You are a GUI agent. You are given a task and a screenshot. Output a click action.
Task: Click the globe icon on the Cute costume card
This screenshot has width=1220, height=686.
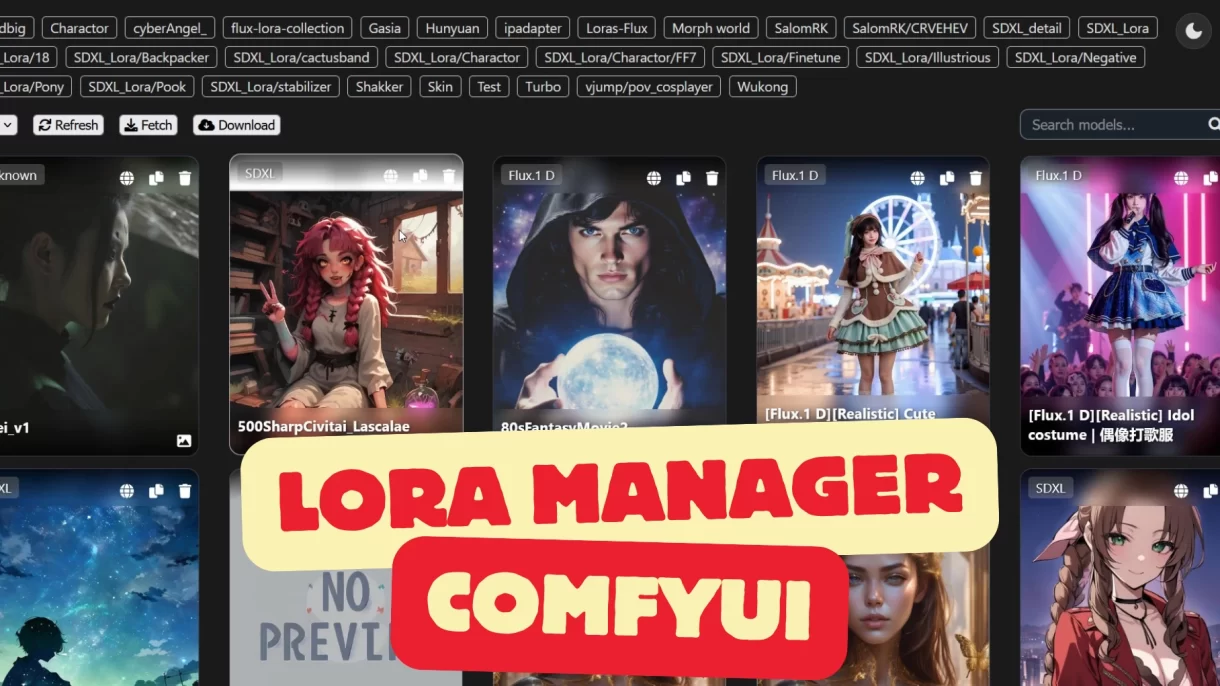tap(917, 178)
